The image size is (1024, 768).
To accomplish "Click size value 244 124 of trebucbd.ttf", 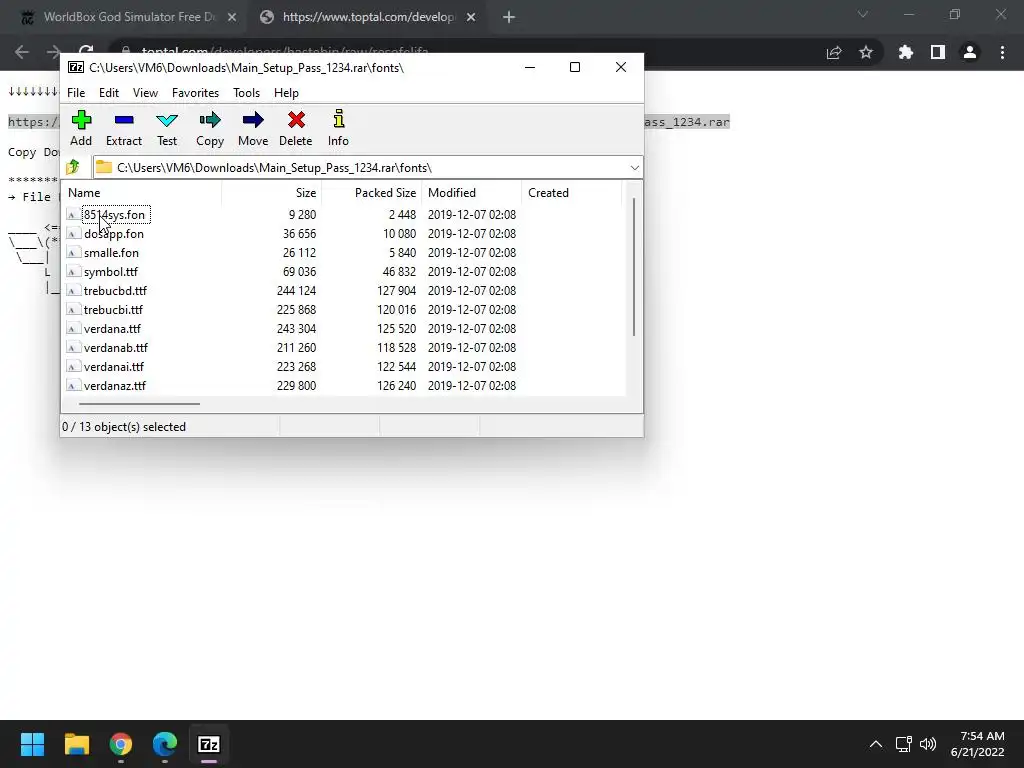I will (x=296, y=291).
